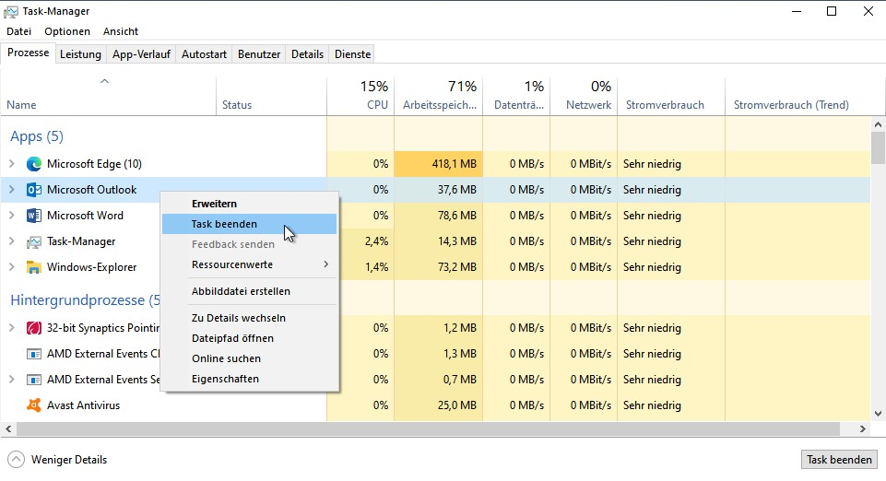Click the horizontal scrollbar left arrow

[x=8, y=429]
